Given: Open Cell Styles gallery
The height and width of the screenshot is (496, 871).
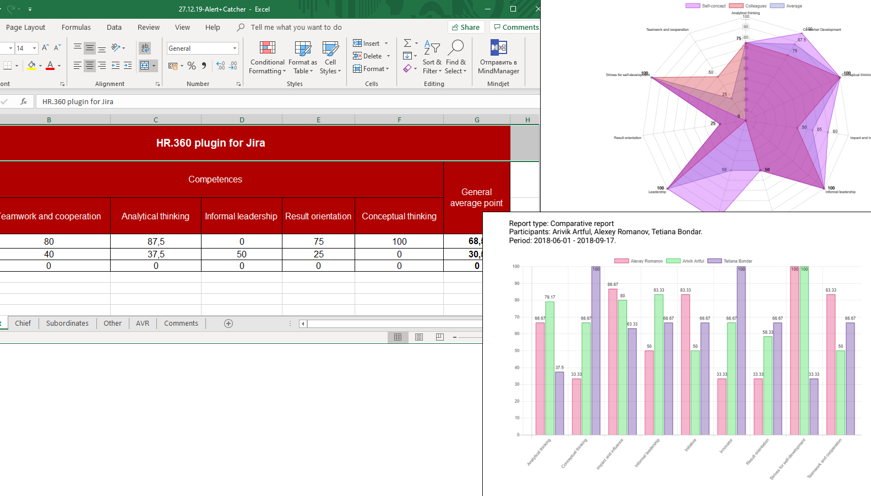Looking at the screenshot, I should click(x=330, y=57).
